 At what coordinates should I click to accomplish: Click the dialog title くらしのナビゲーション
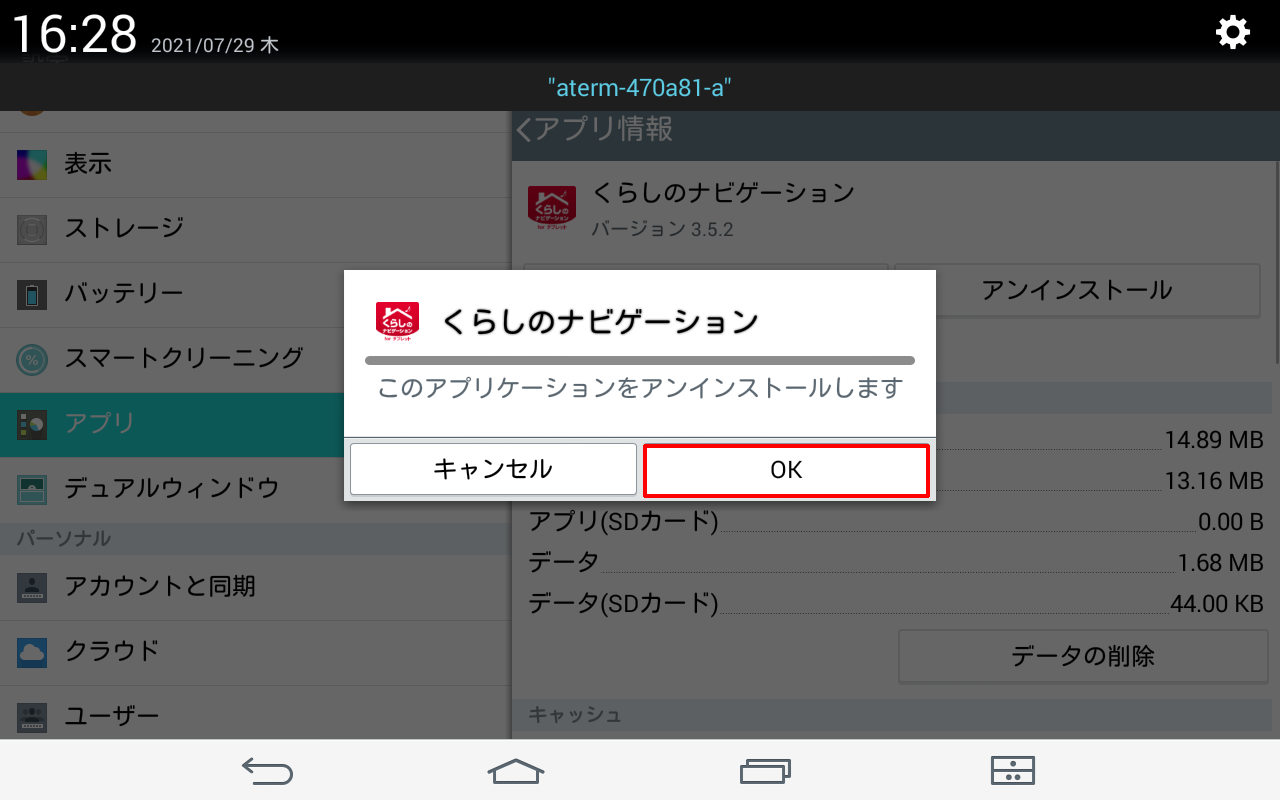coord(600,322)
